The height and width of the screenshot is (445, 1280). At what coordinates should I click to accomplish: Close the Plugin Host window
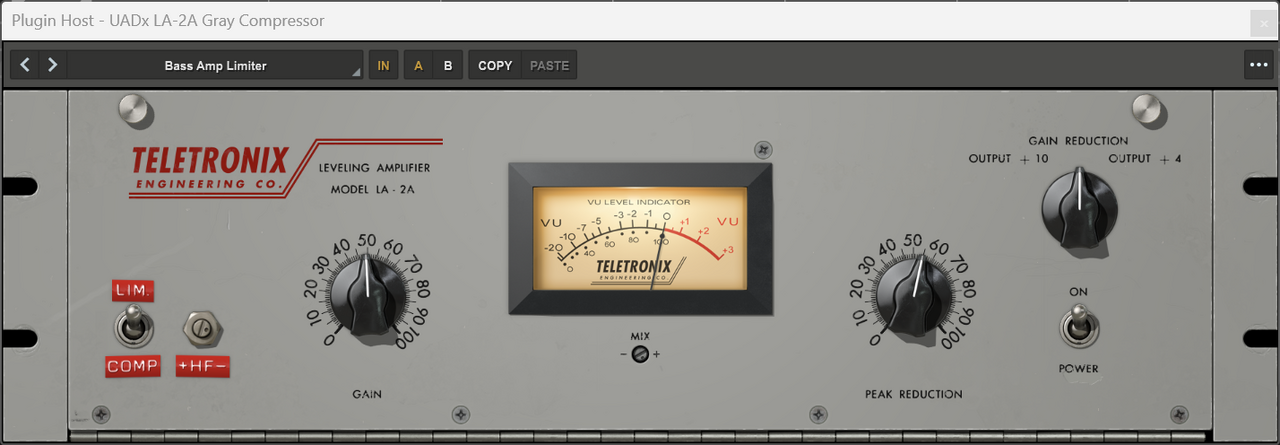pos(1264,24)
